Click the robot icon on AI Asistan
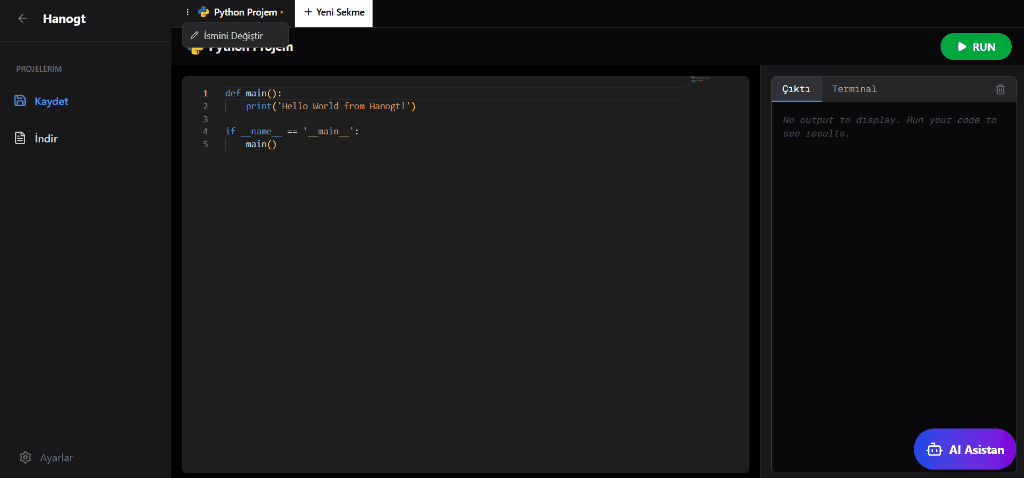 (x=935, y=450)
